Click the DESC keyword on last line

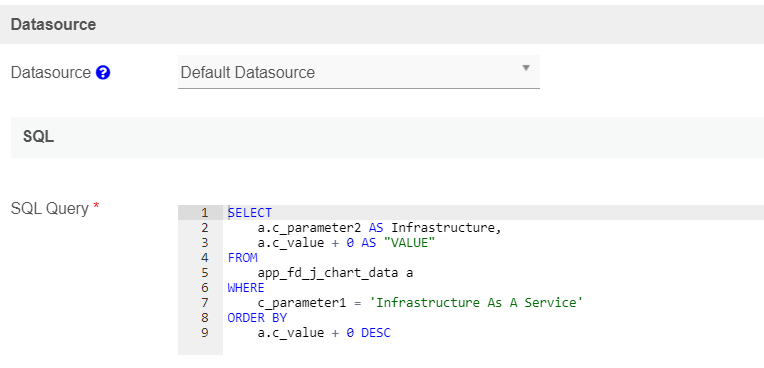tap(376, 333)
